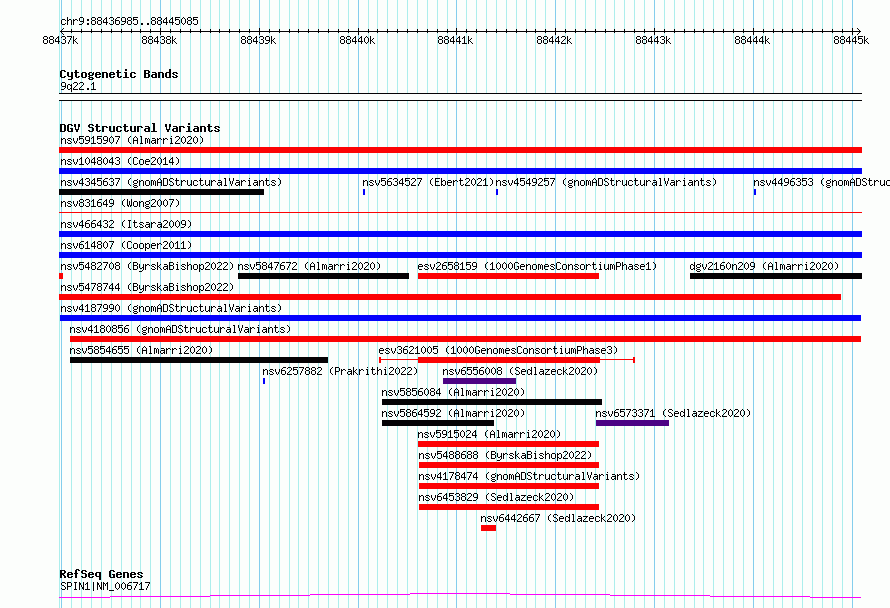Open nsv466432 (Itsara2009) label
890x608 pixels.
coord(126,224)
